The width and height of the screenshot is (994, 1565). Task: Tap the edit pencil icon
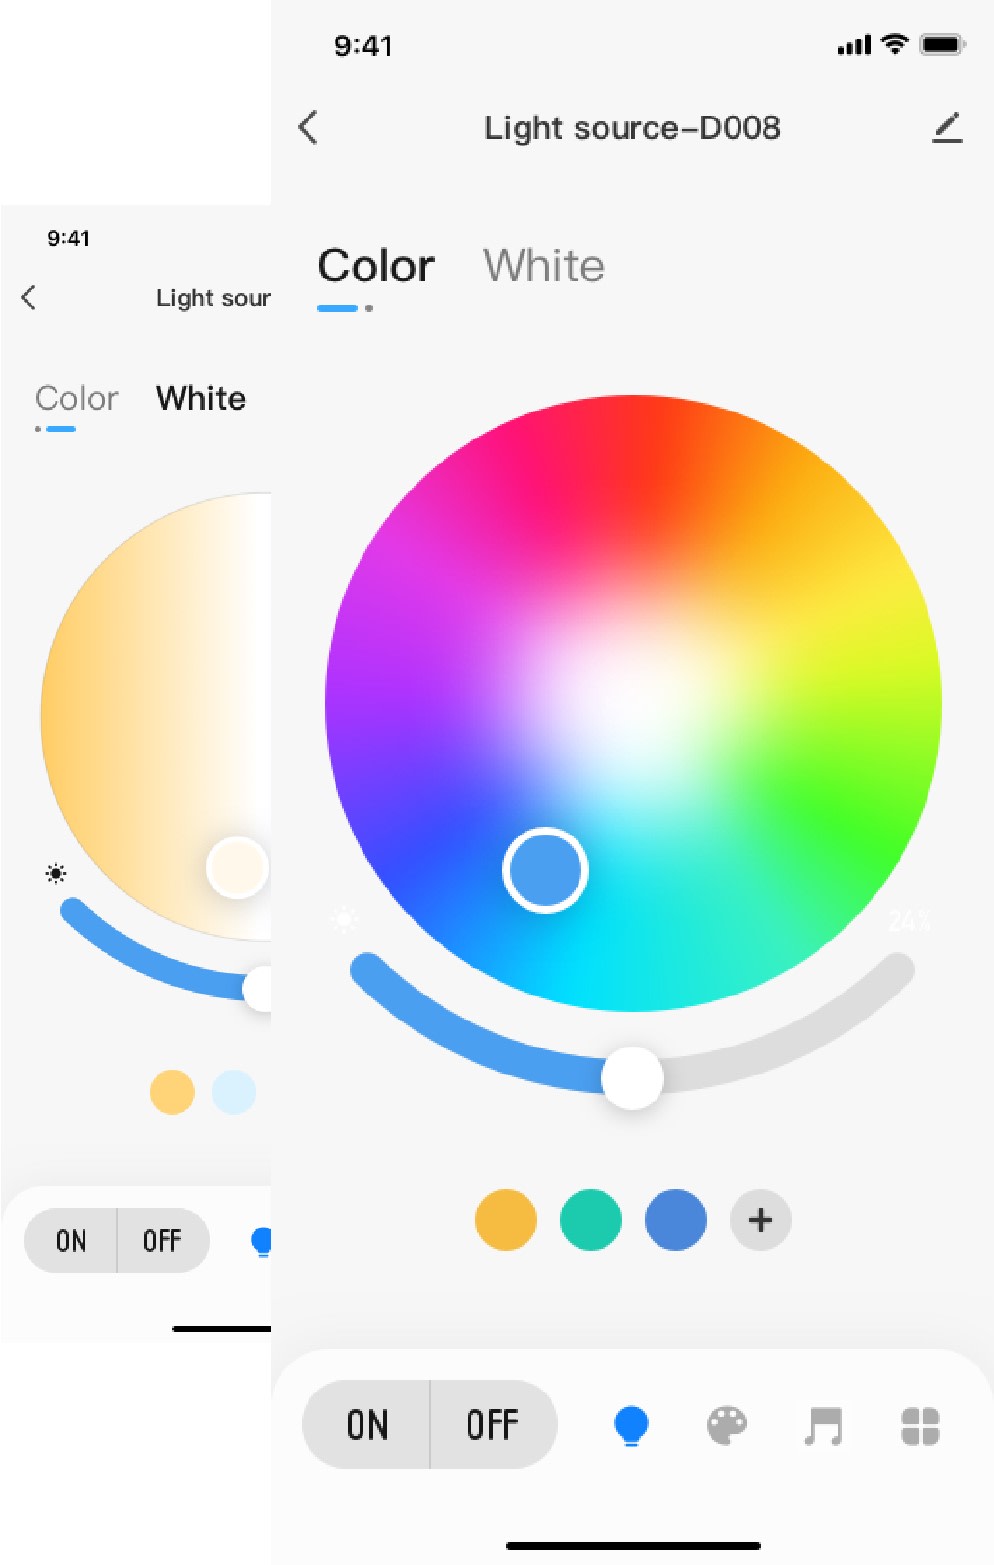click(x=946, y=128)
